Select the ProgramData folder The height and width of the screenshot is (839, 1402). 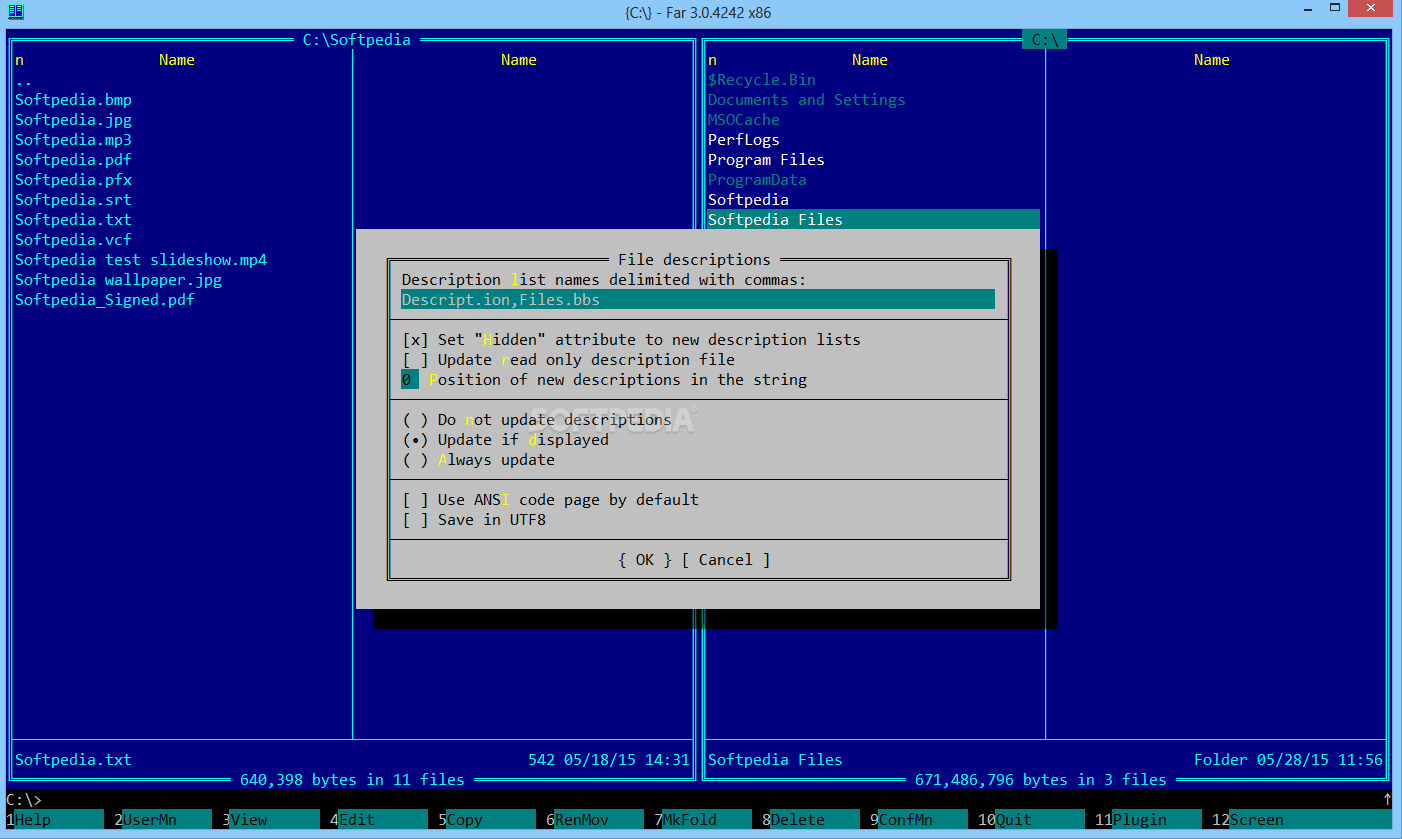tap(757, 180)
